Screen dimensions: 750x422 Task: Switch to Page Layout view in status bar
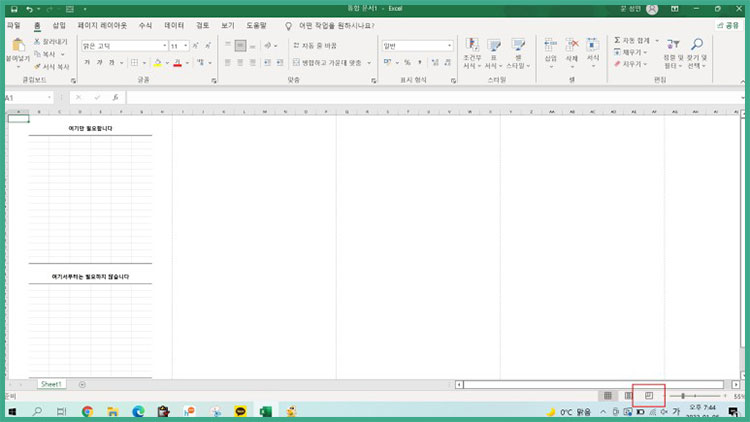[629, 396]
